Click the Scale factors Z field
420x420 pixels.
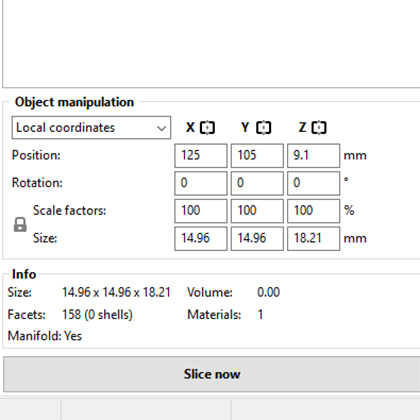[313, 211]
